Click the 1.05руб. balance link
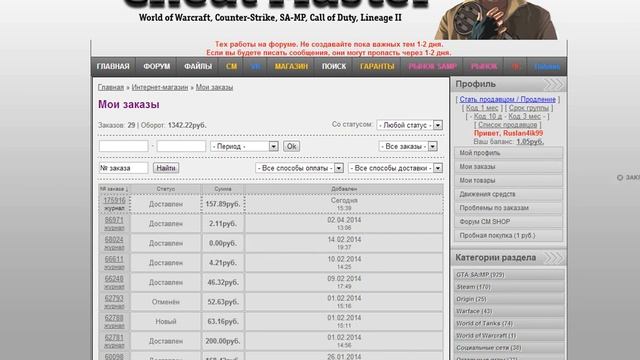 [x=530, y=142]
